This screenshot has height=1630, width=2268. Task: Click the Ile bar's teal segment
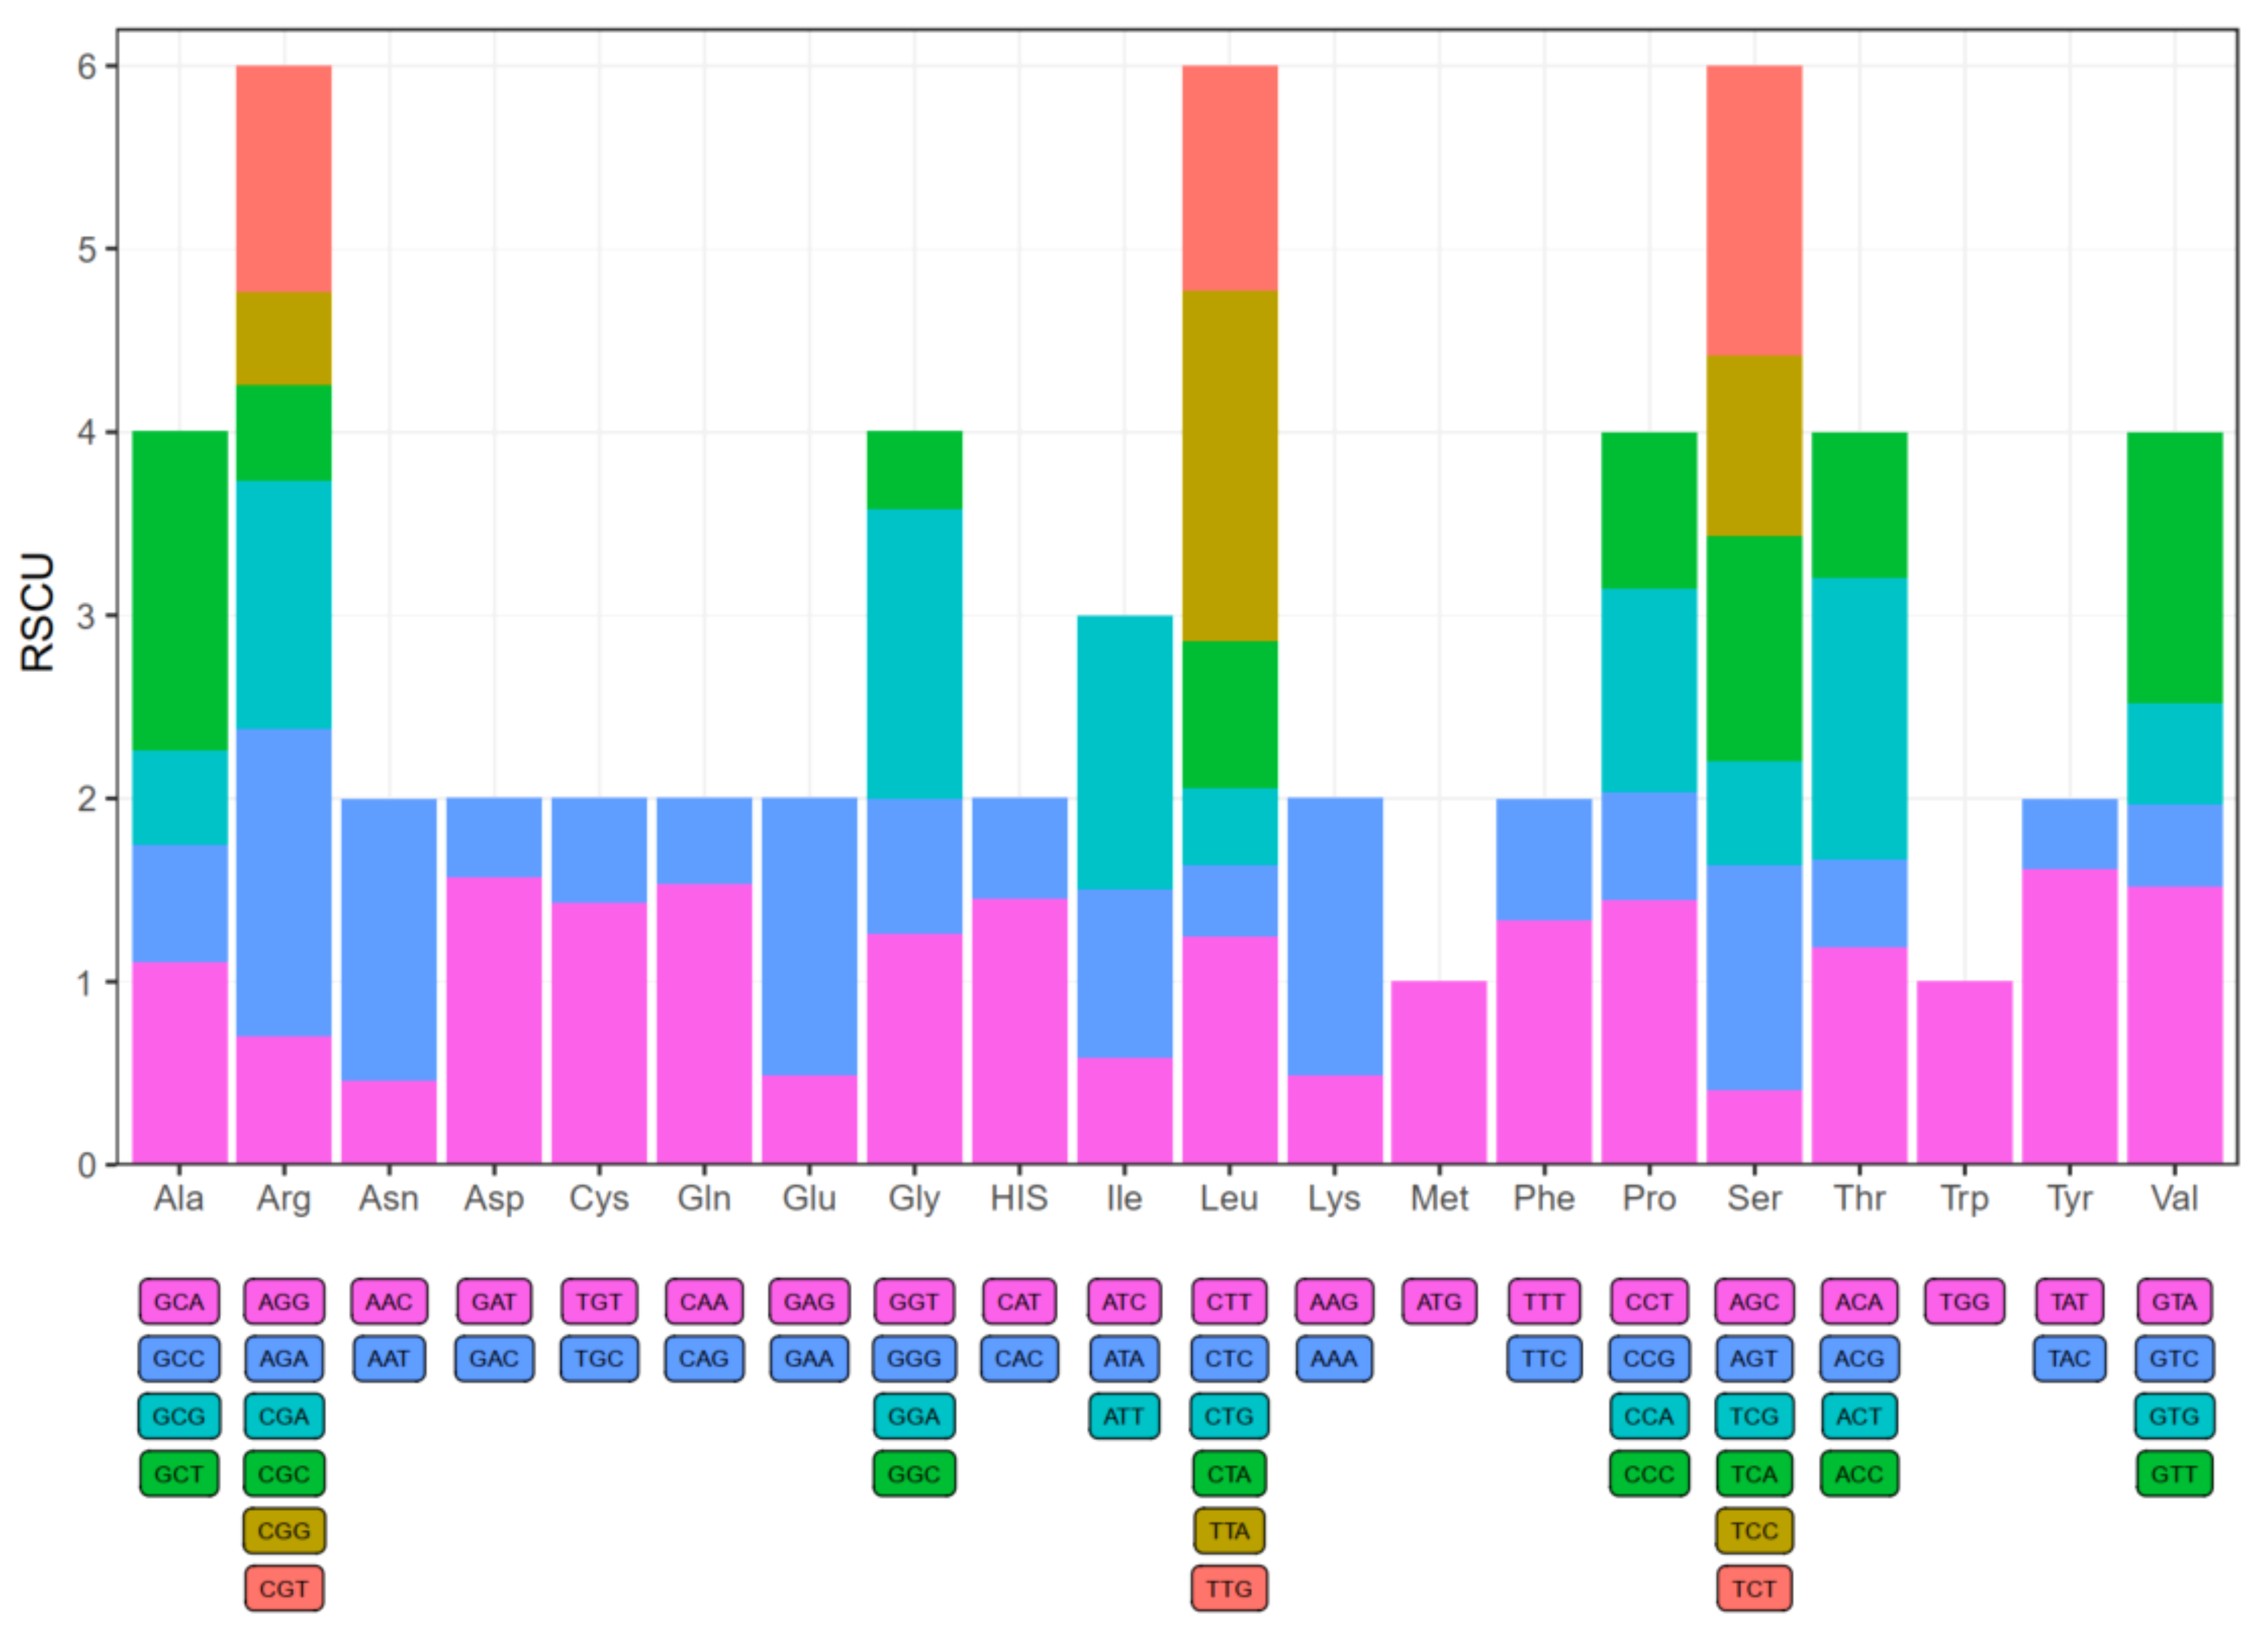[1124, 752]
